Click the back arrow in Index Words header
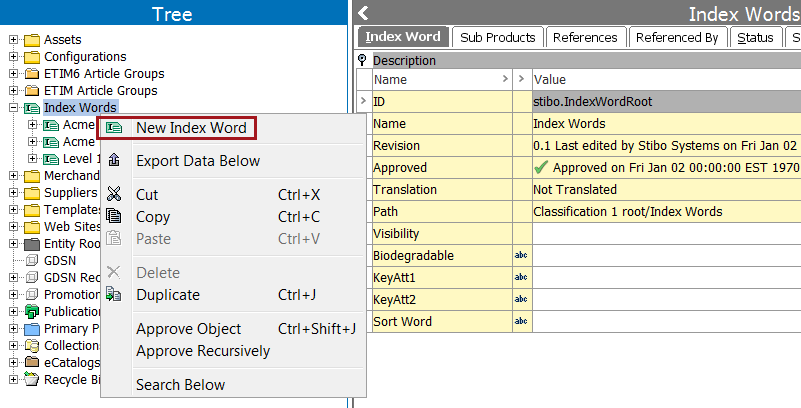 point(364,14)
